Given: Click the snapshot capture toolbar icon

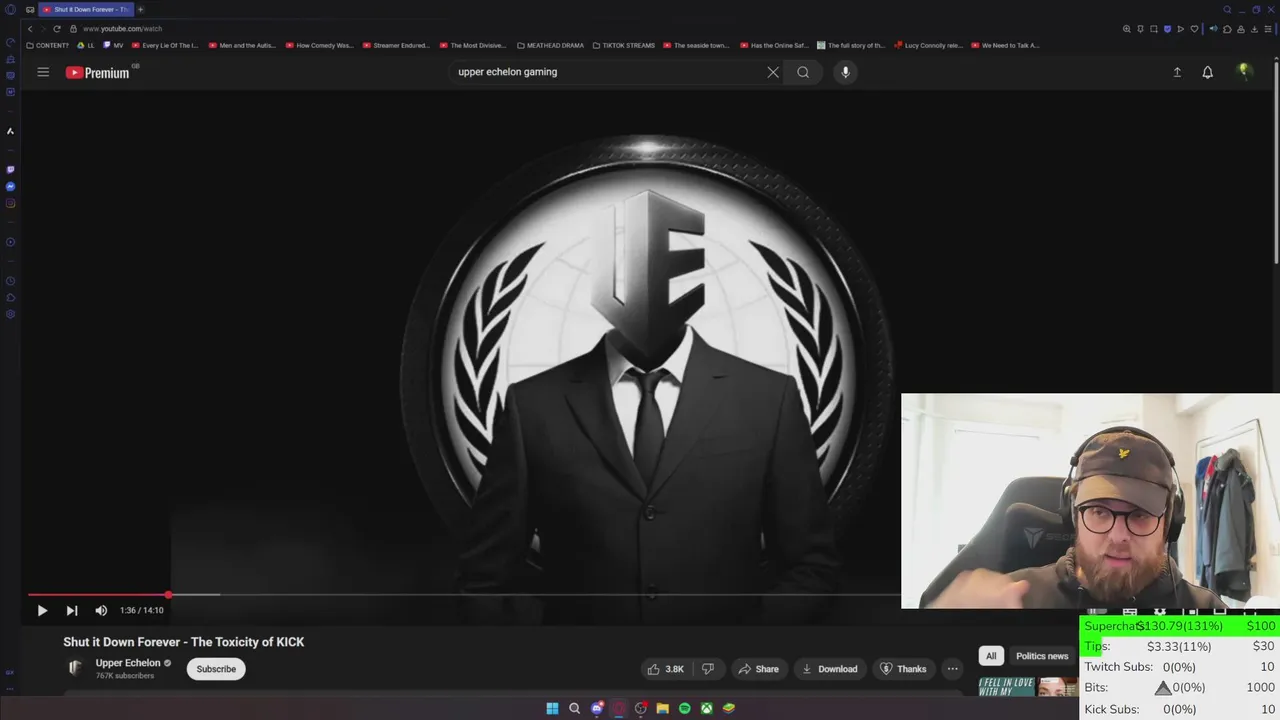Looking at the screenshot, I should 1154,29.
